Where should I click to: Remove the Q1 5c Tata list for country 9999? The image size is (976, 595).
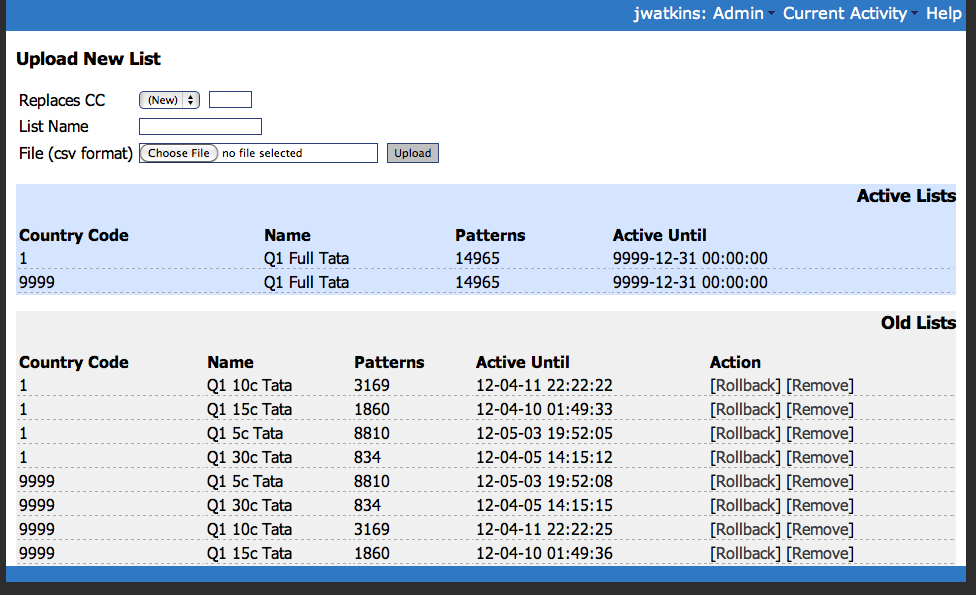[820, 482]
